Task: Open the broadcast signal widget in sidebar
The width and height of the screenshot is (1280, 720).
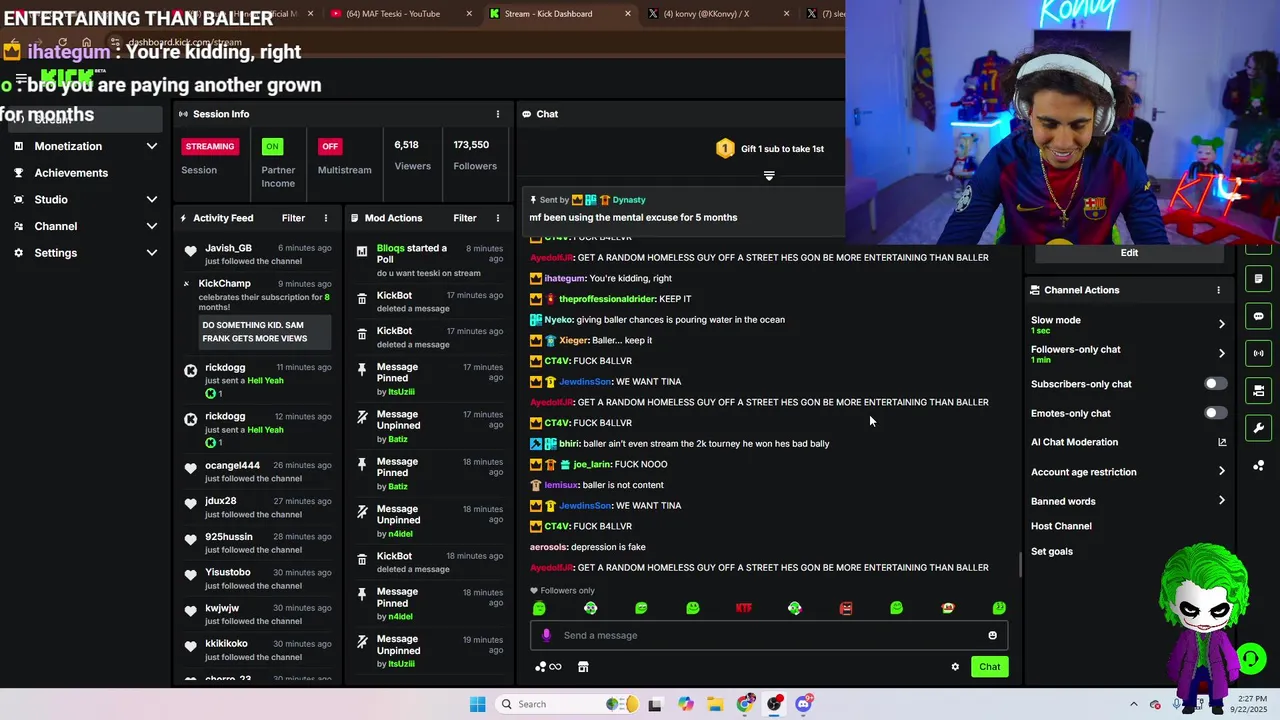Action: click(1259, 353)
